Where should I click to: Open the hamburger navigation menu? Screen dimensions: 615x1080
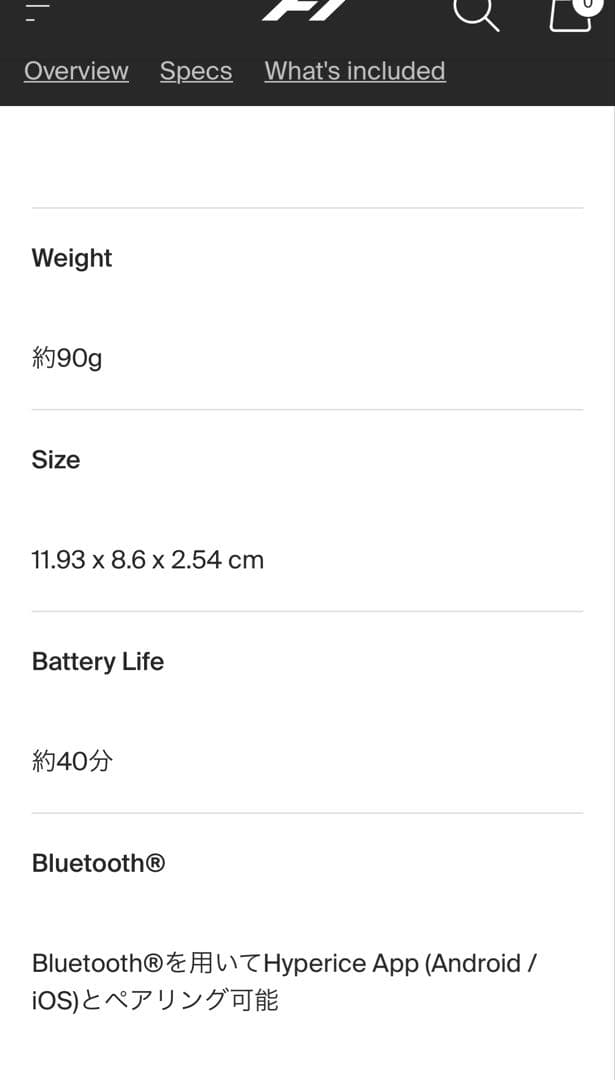click(x=38, y=12)
